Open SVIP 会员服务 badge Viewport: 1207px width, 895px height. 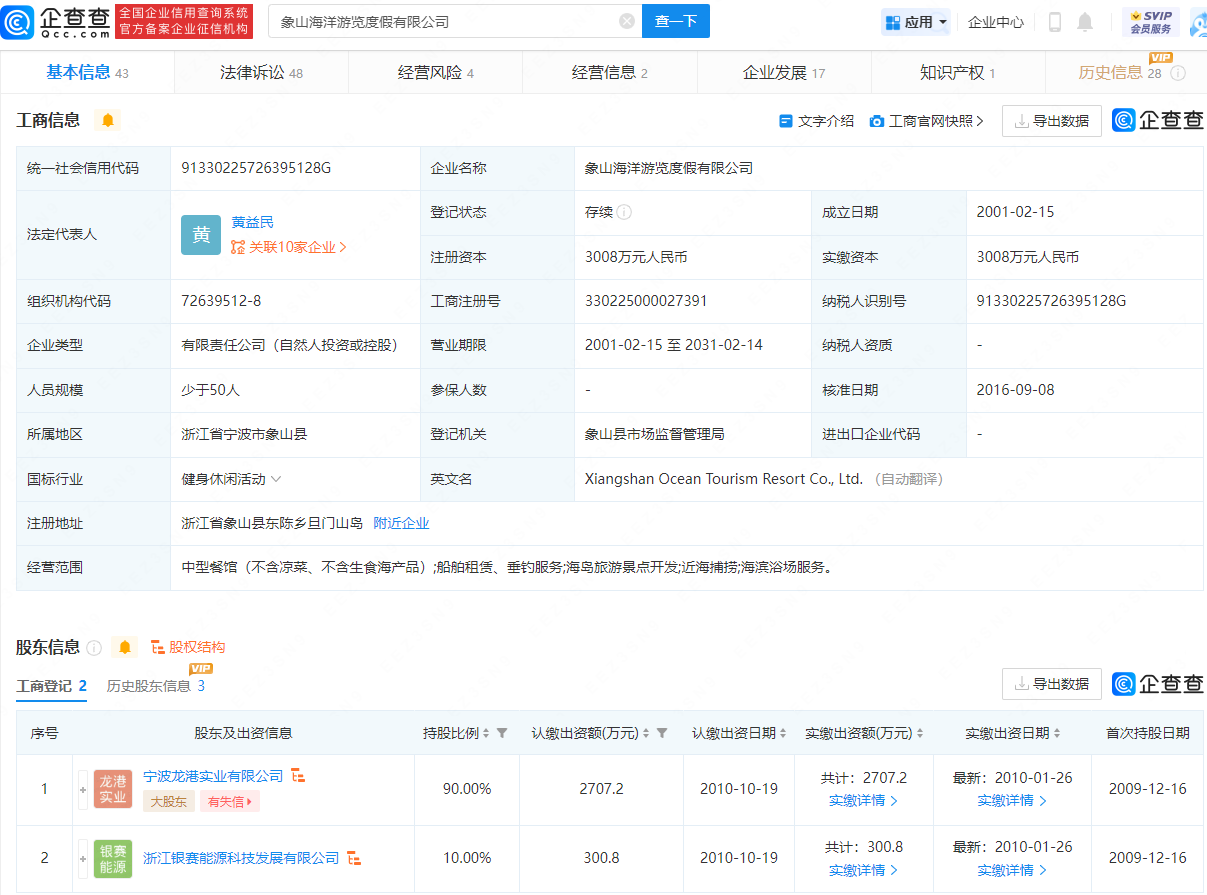tap(1151, 22)
